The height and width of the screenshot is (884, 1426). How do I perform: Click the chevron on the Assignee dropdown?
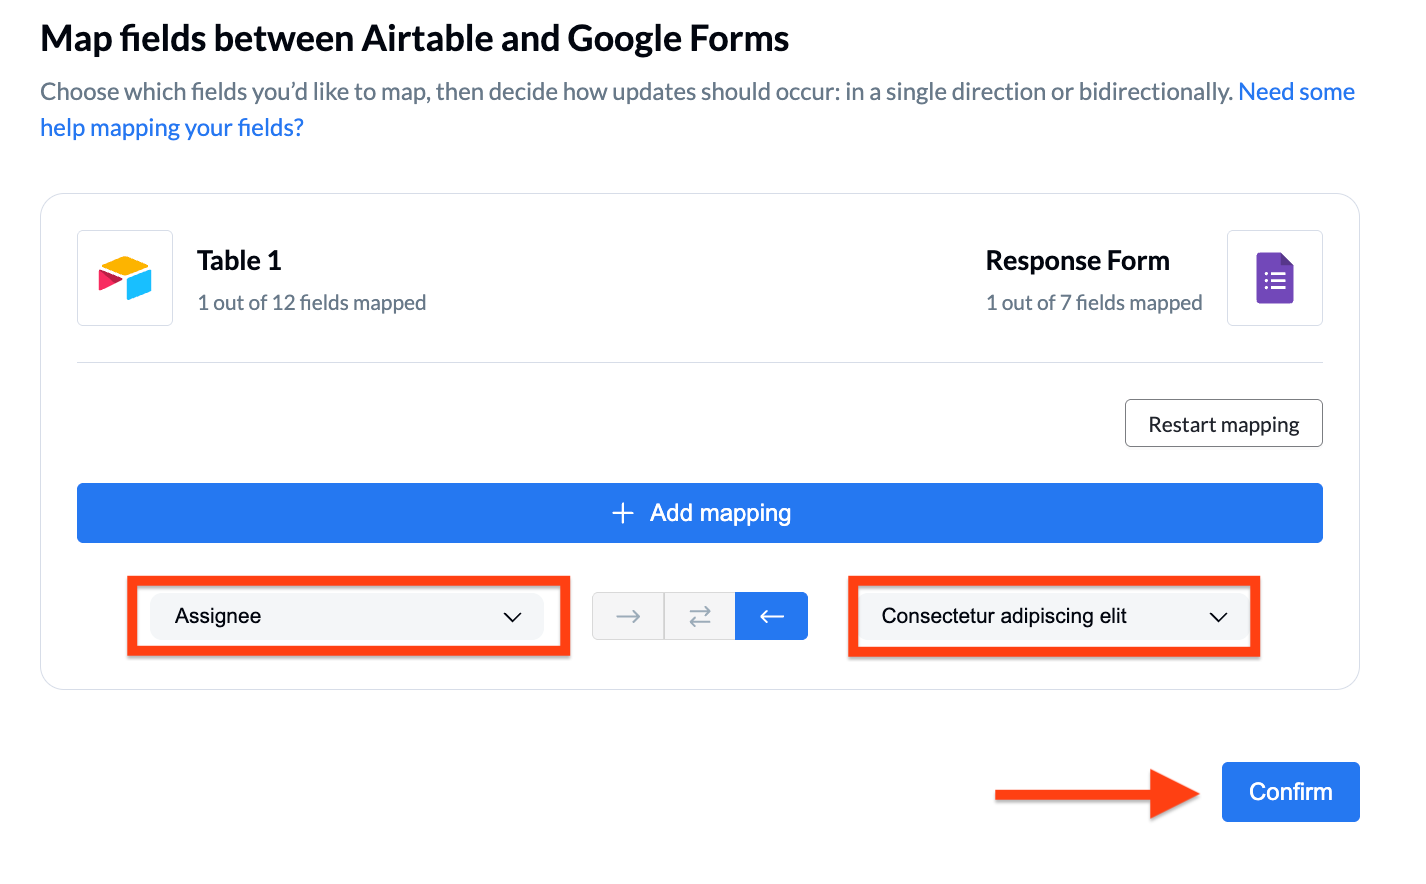tap(513, 617)
